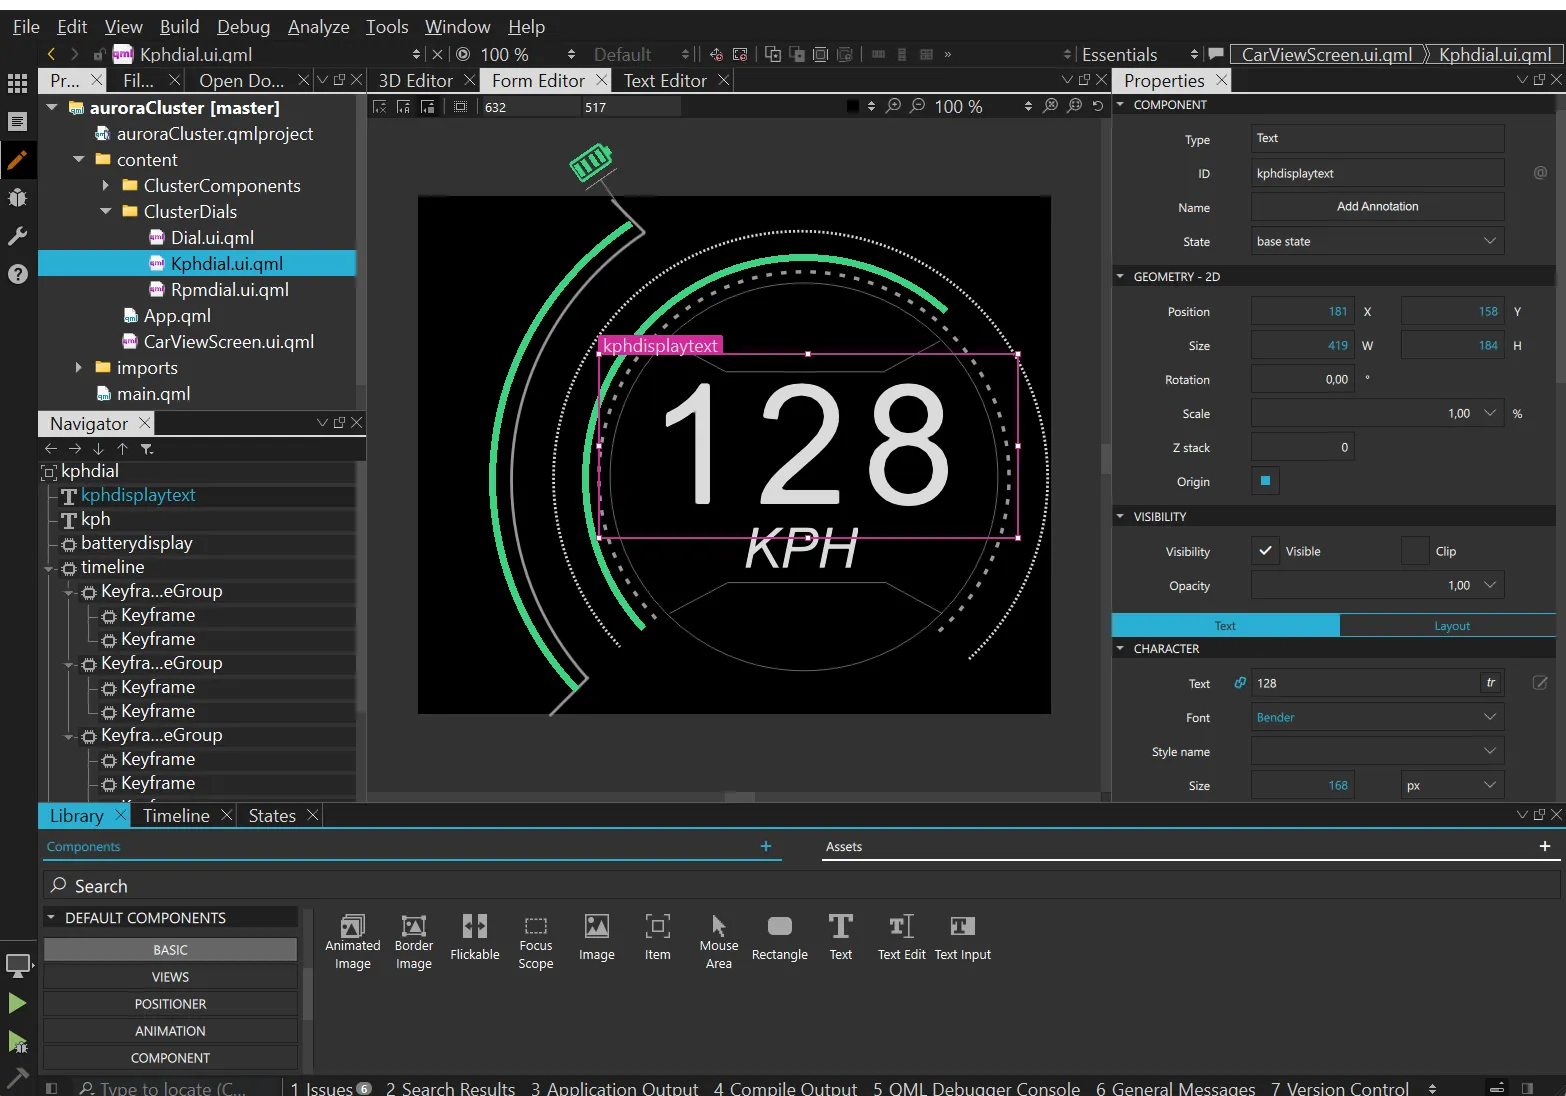Open the Analyze menu
The image size is (1566, 1096).
(318, 27)
